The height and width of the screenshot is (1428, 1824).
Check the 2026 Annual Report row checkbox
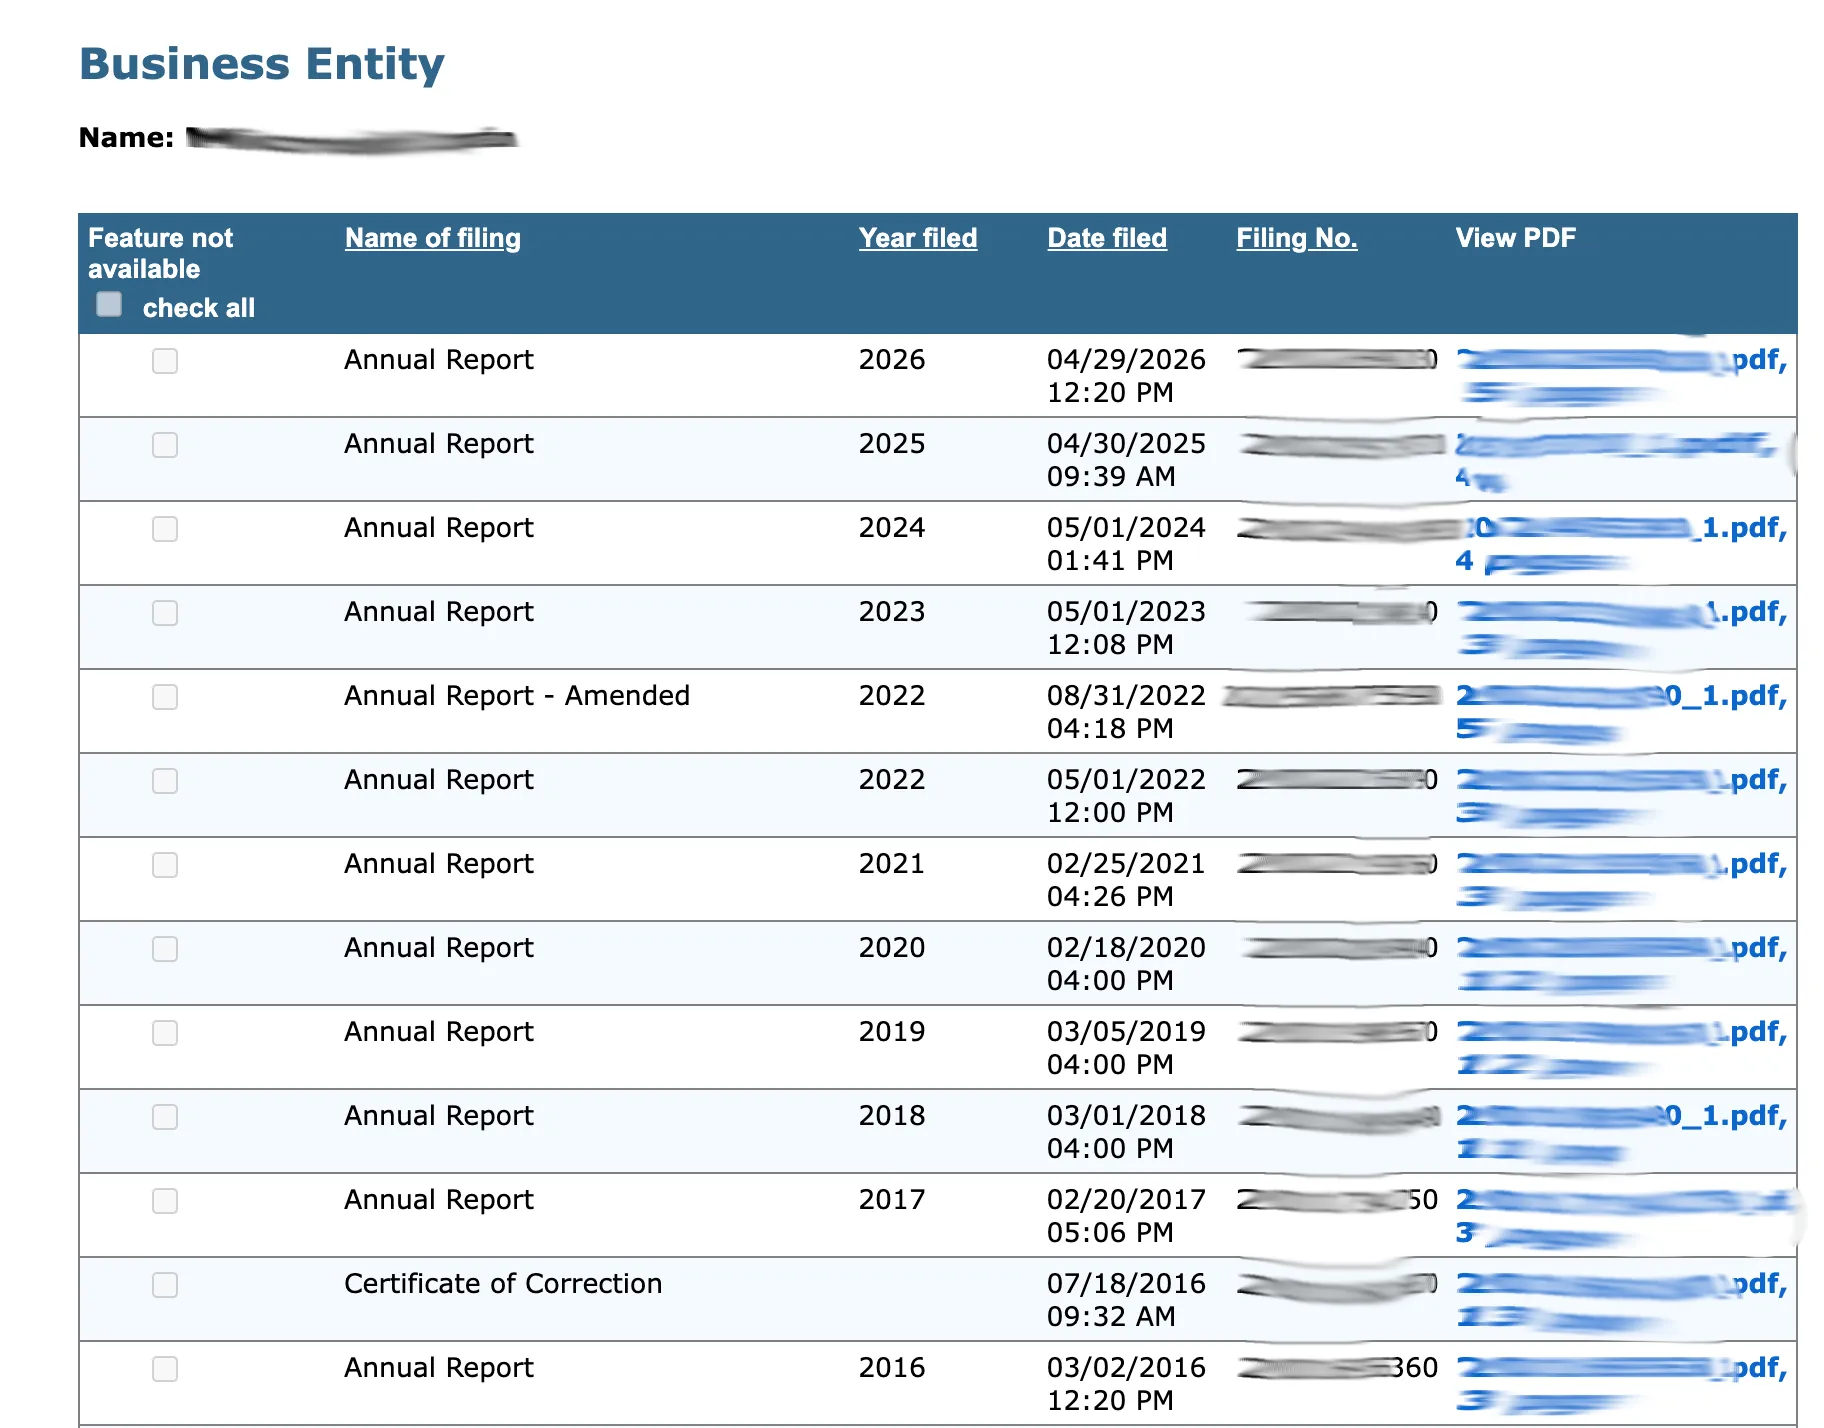tap(165, 361)
